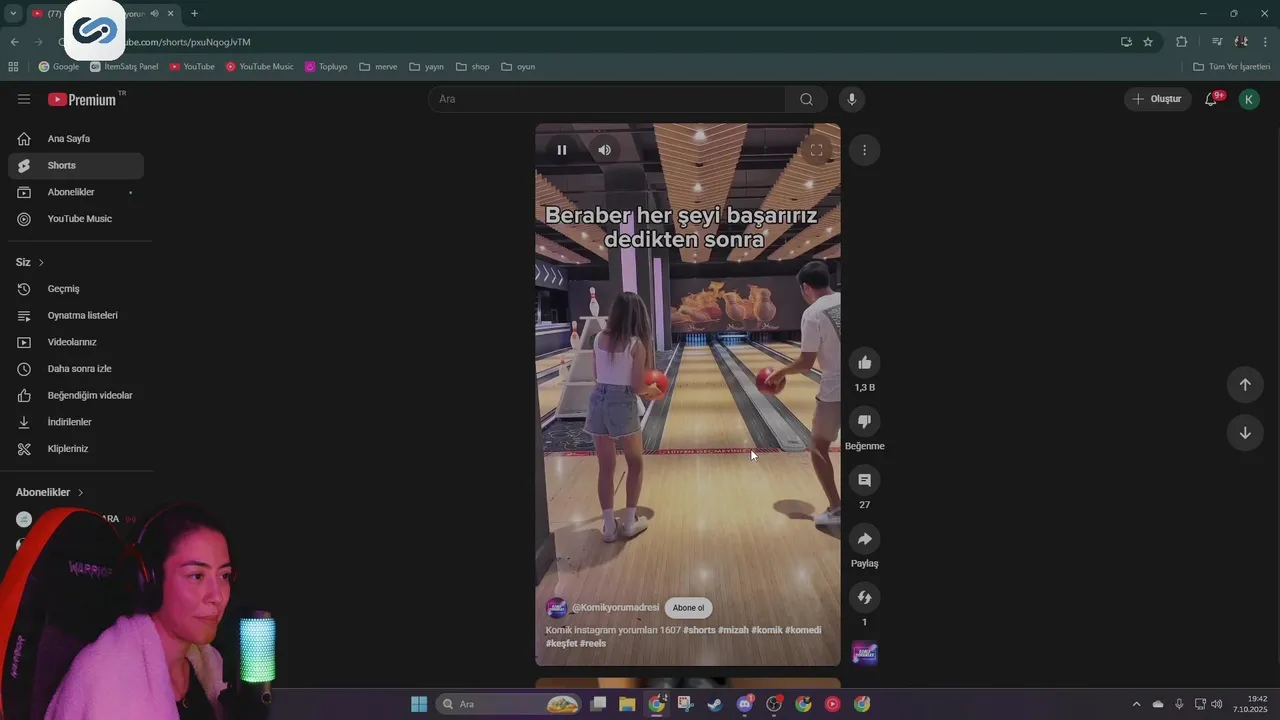Select Shorts in the sidebar

coord(76,165)
